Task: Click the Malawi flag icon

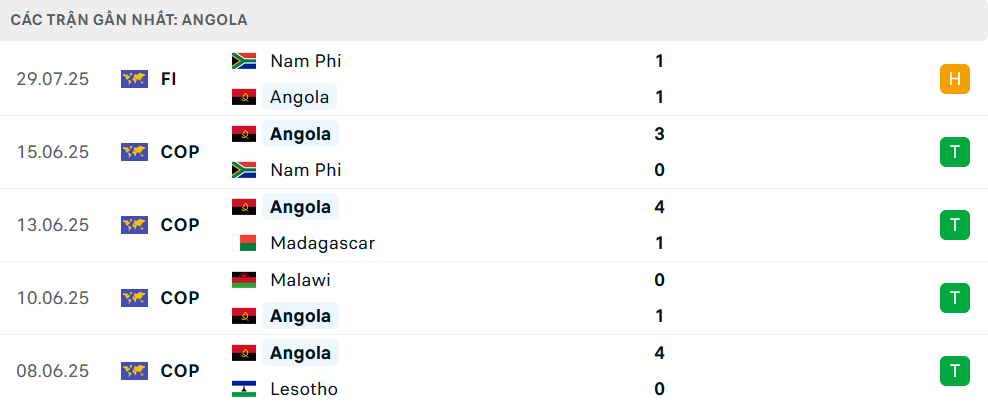Action: tap(244, 280)
